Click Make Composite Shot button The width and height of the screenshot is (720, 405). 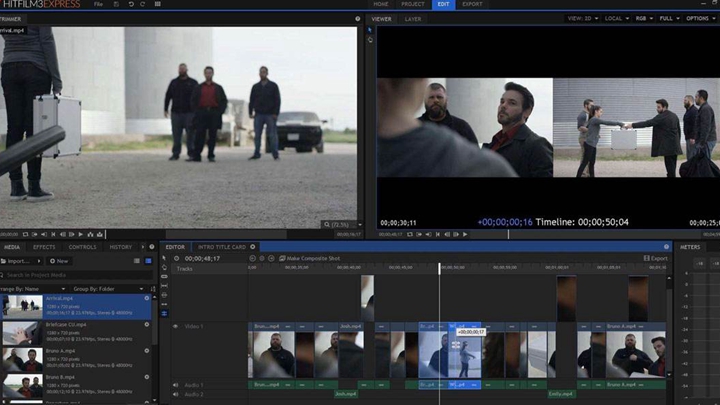point(310,259)
